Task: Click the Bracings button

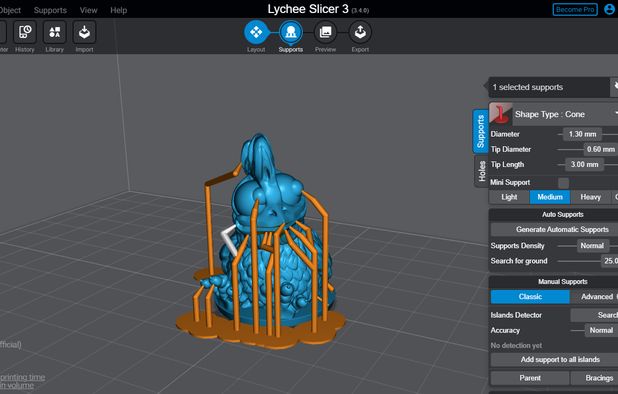Action: 595,378
